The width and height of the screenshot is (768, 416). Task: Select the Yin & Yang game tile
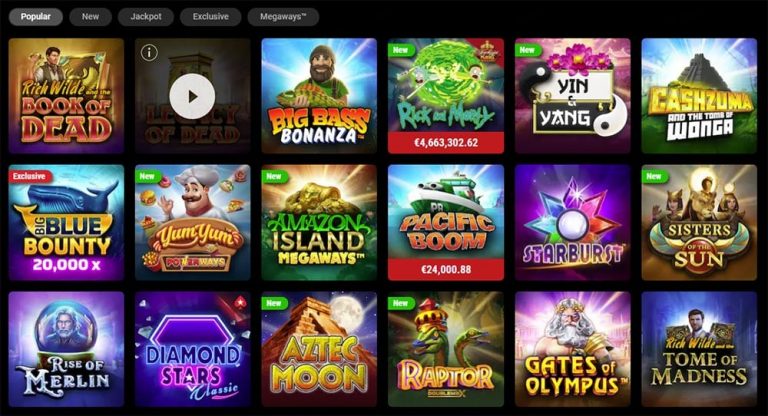click(x=573, y=96)
